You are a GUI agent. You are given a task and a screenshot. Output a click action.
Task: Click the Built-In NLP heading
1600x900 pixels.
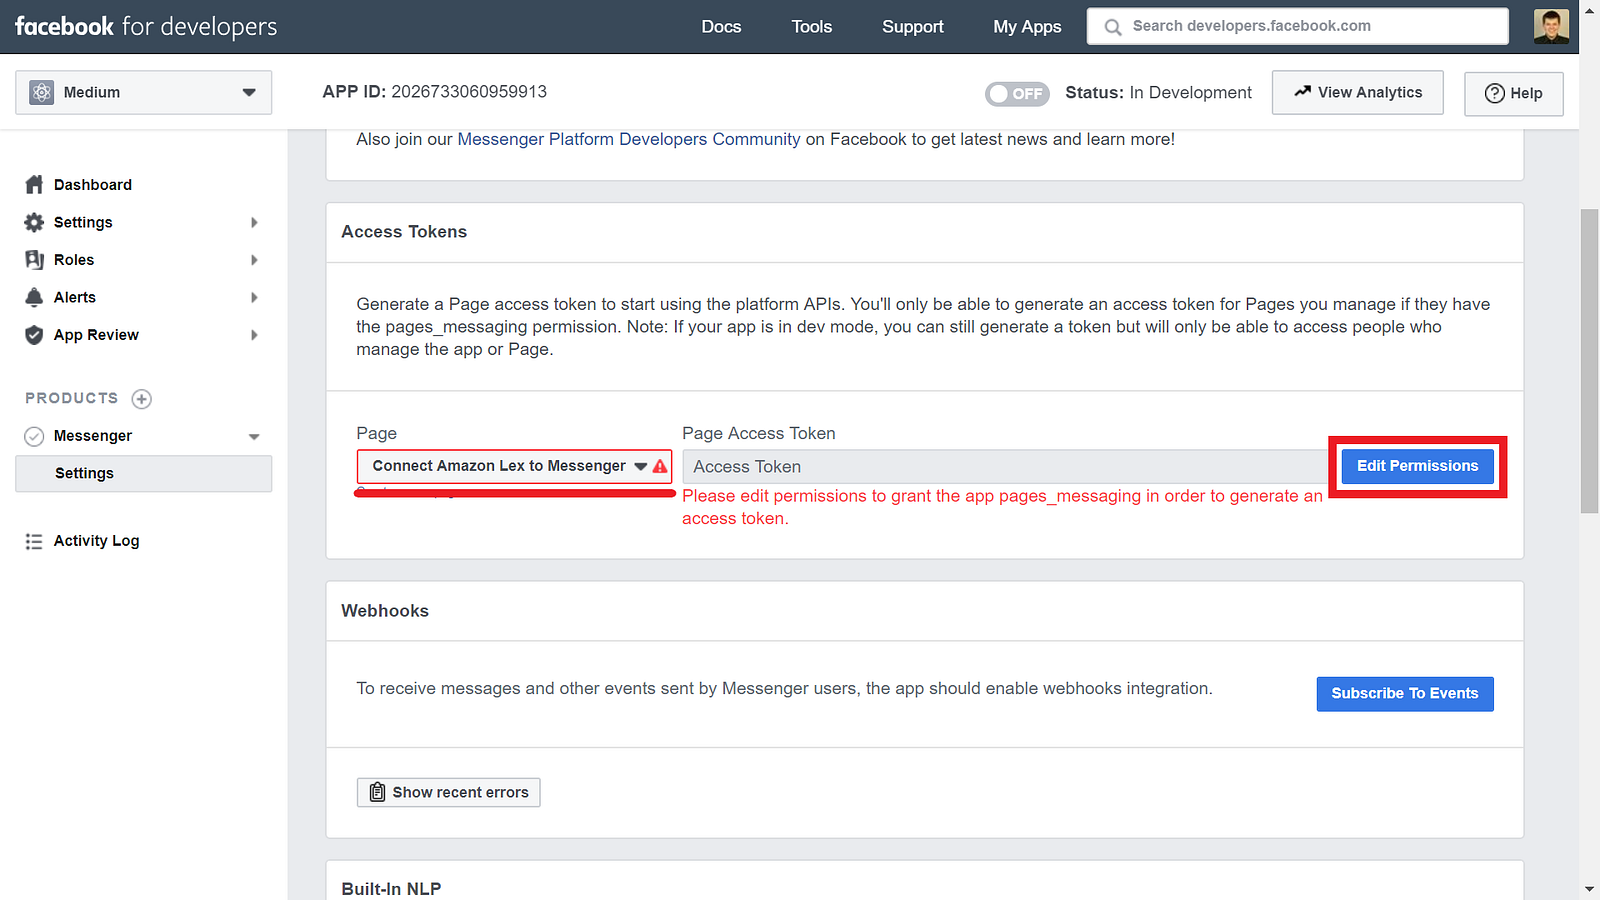[x=391, y=889]
